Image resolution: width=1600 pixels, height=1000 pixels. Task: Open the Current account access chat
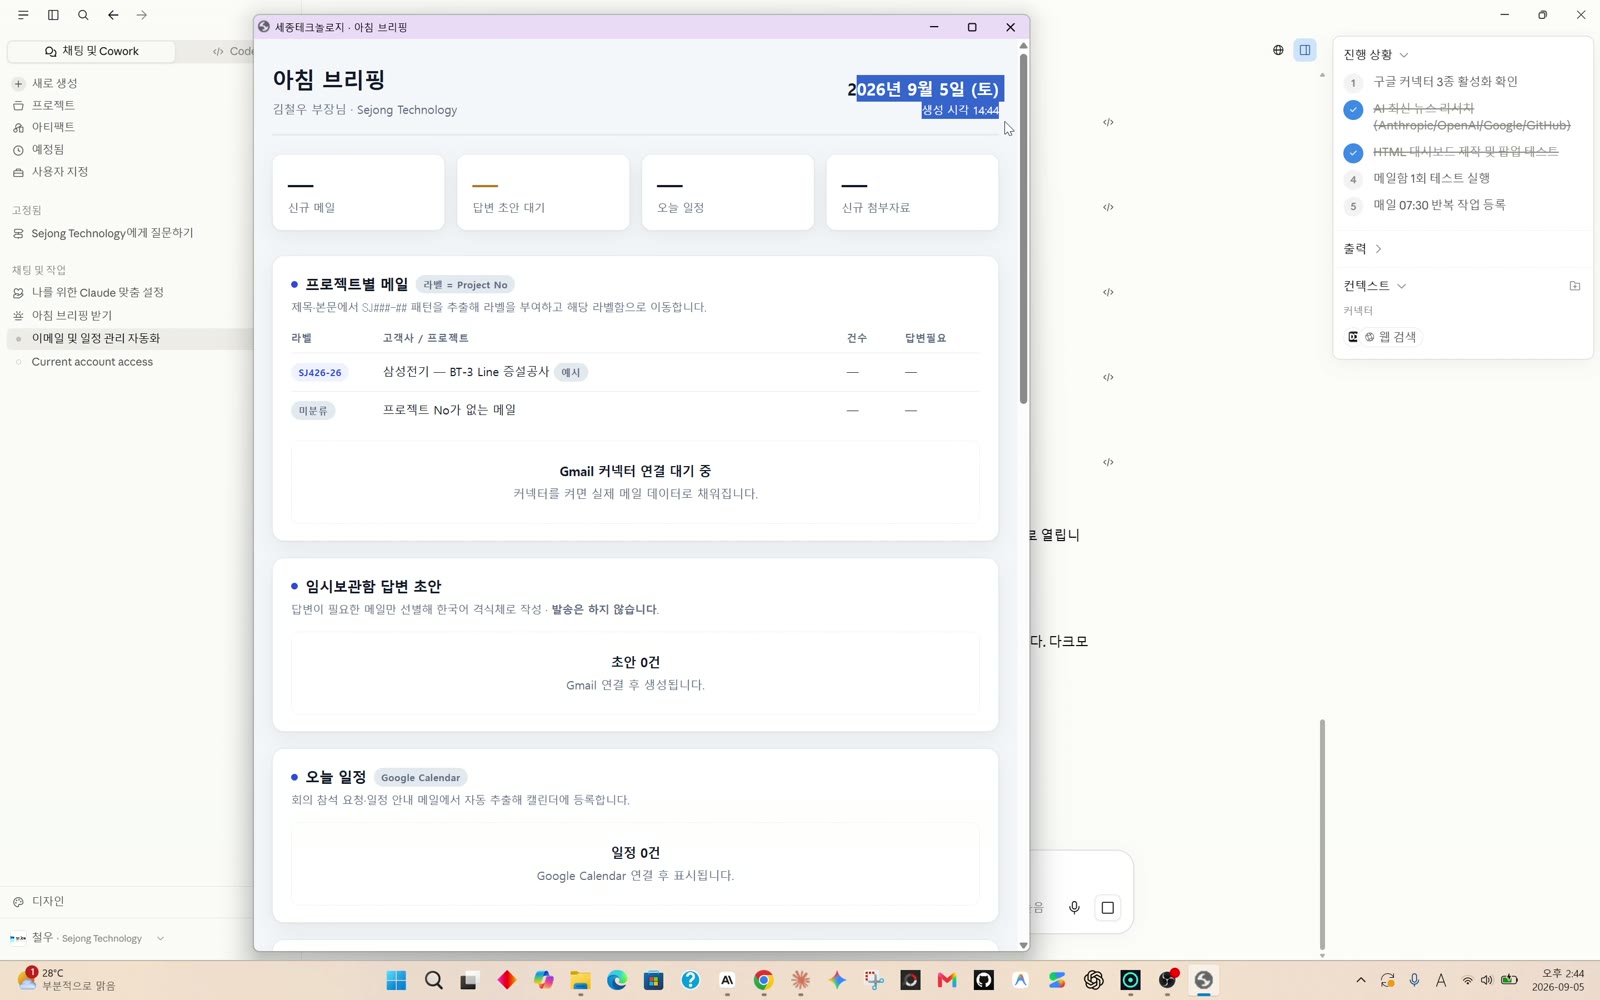coord(92,362)
